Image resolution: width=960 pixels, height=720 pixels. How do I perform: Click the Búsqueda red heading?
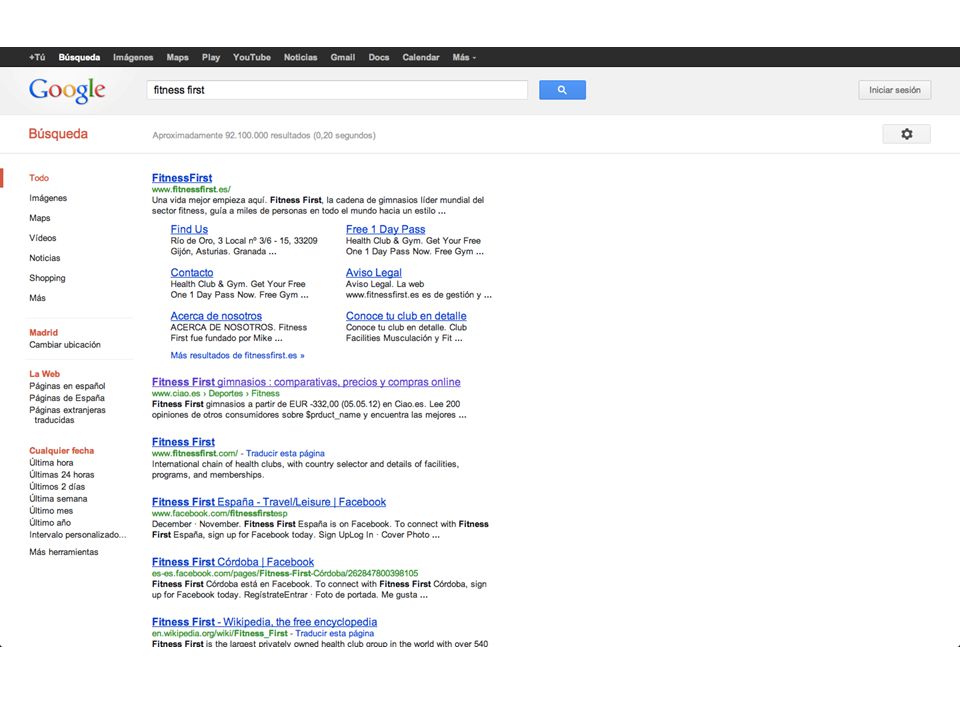[58, 134]
